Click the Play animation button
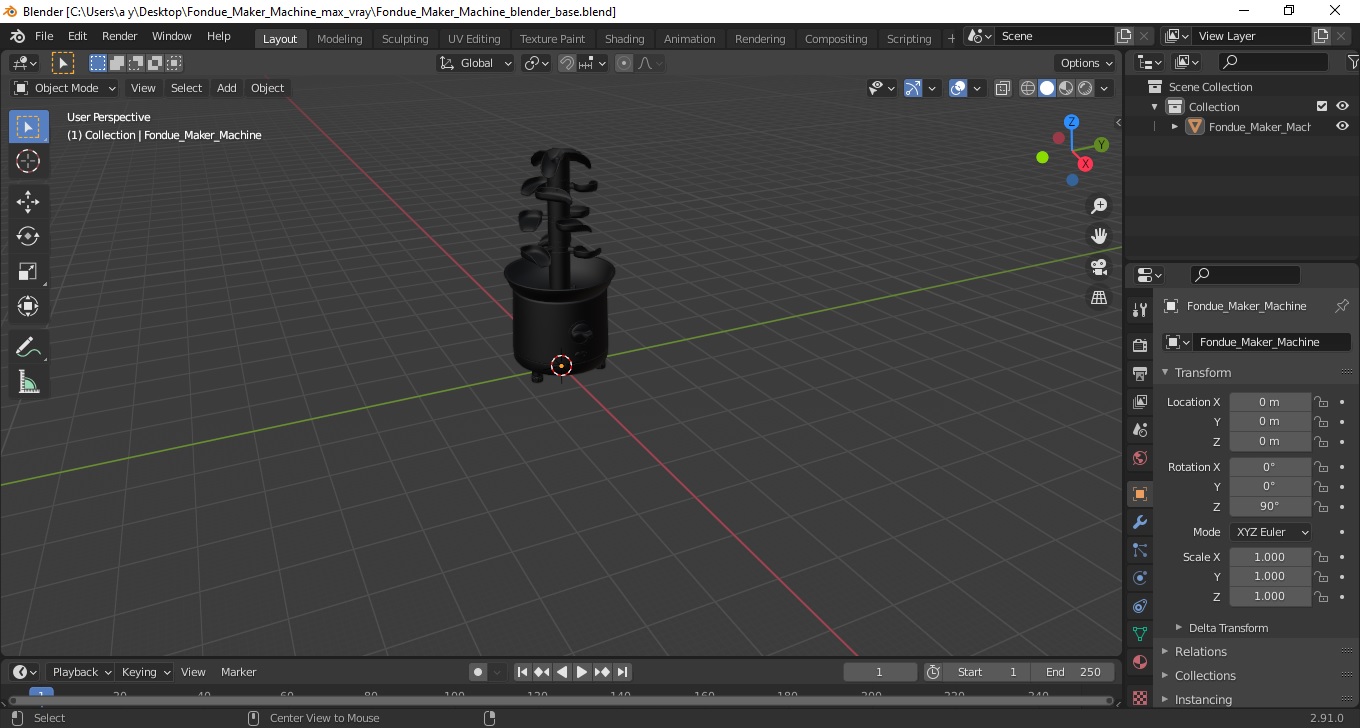 [x=582, y=672]
